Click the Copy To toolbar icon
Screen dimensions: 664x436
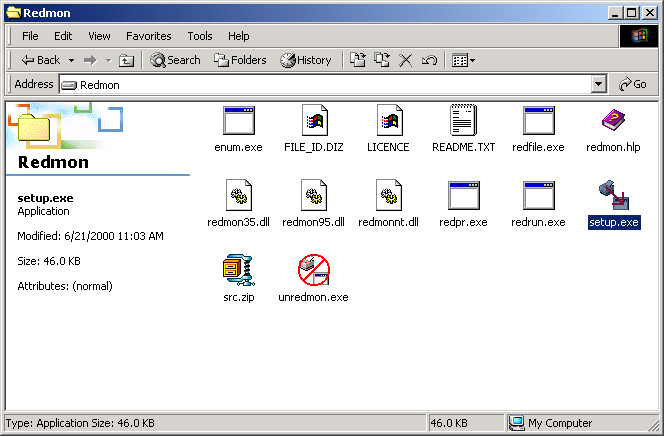382,60
